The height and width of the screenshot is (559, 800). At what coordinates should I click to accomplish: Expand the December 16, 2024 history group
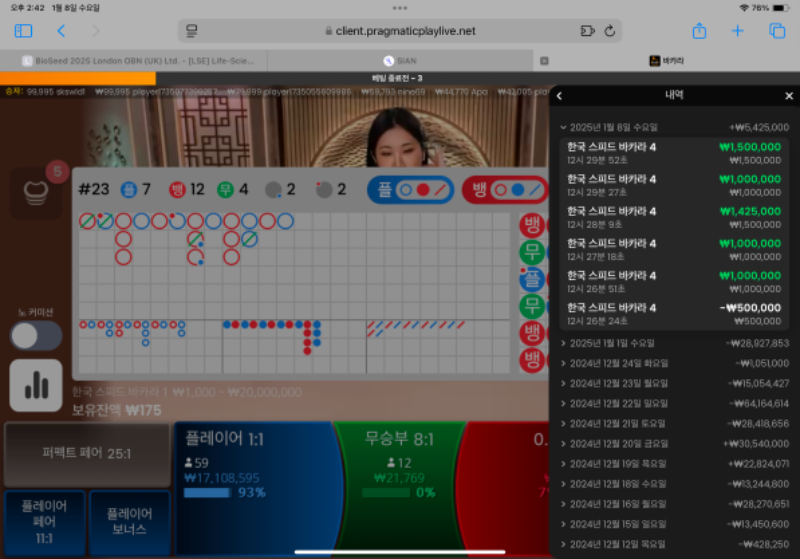tap(674, 504)
